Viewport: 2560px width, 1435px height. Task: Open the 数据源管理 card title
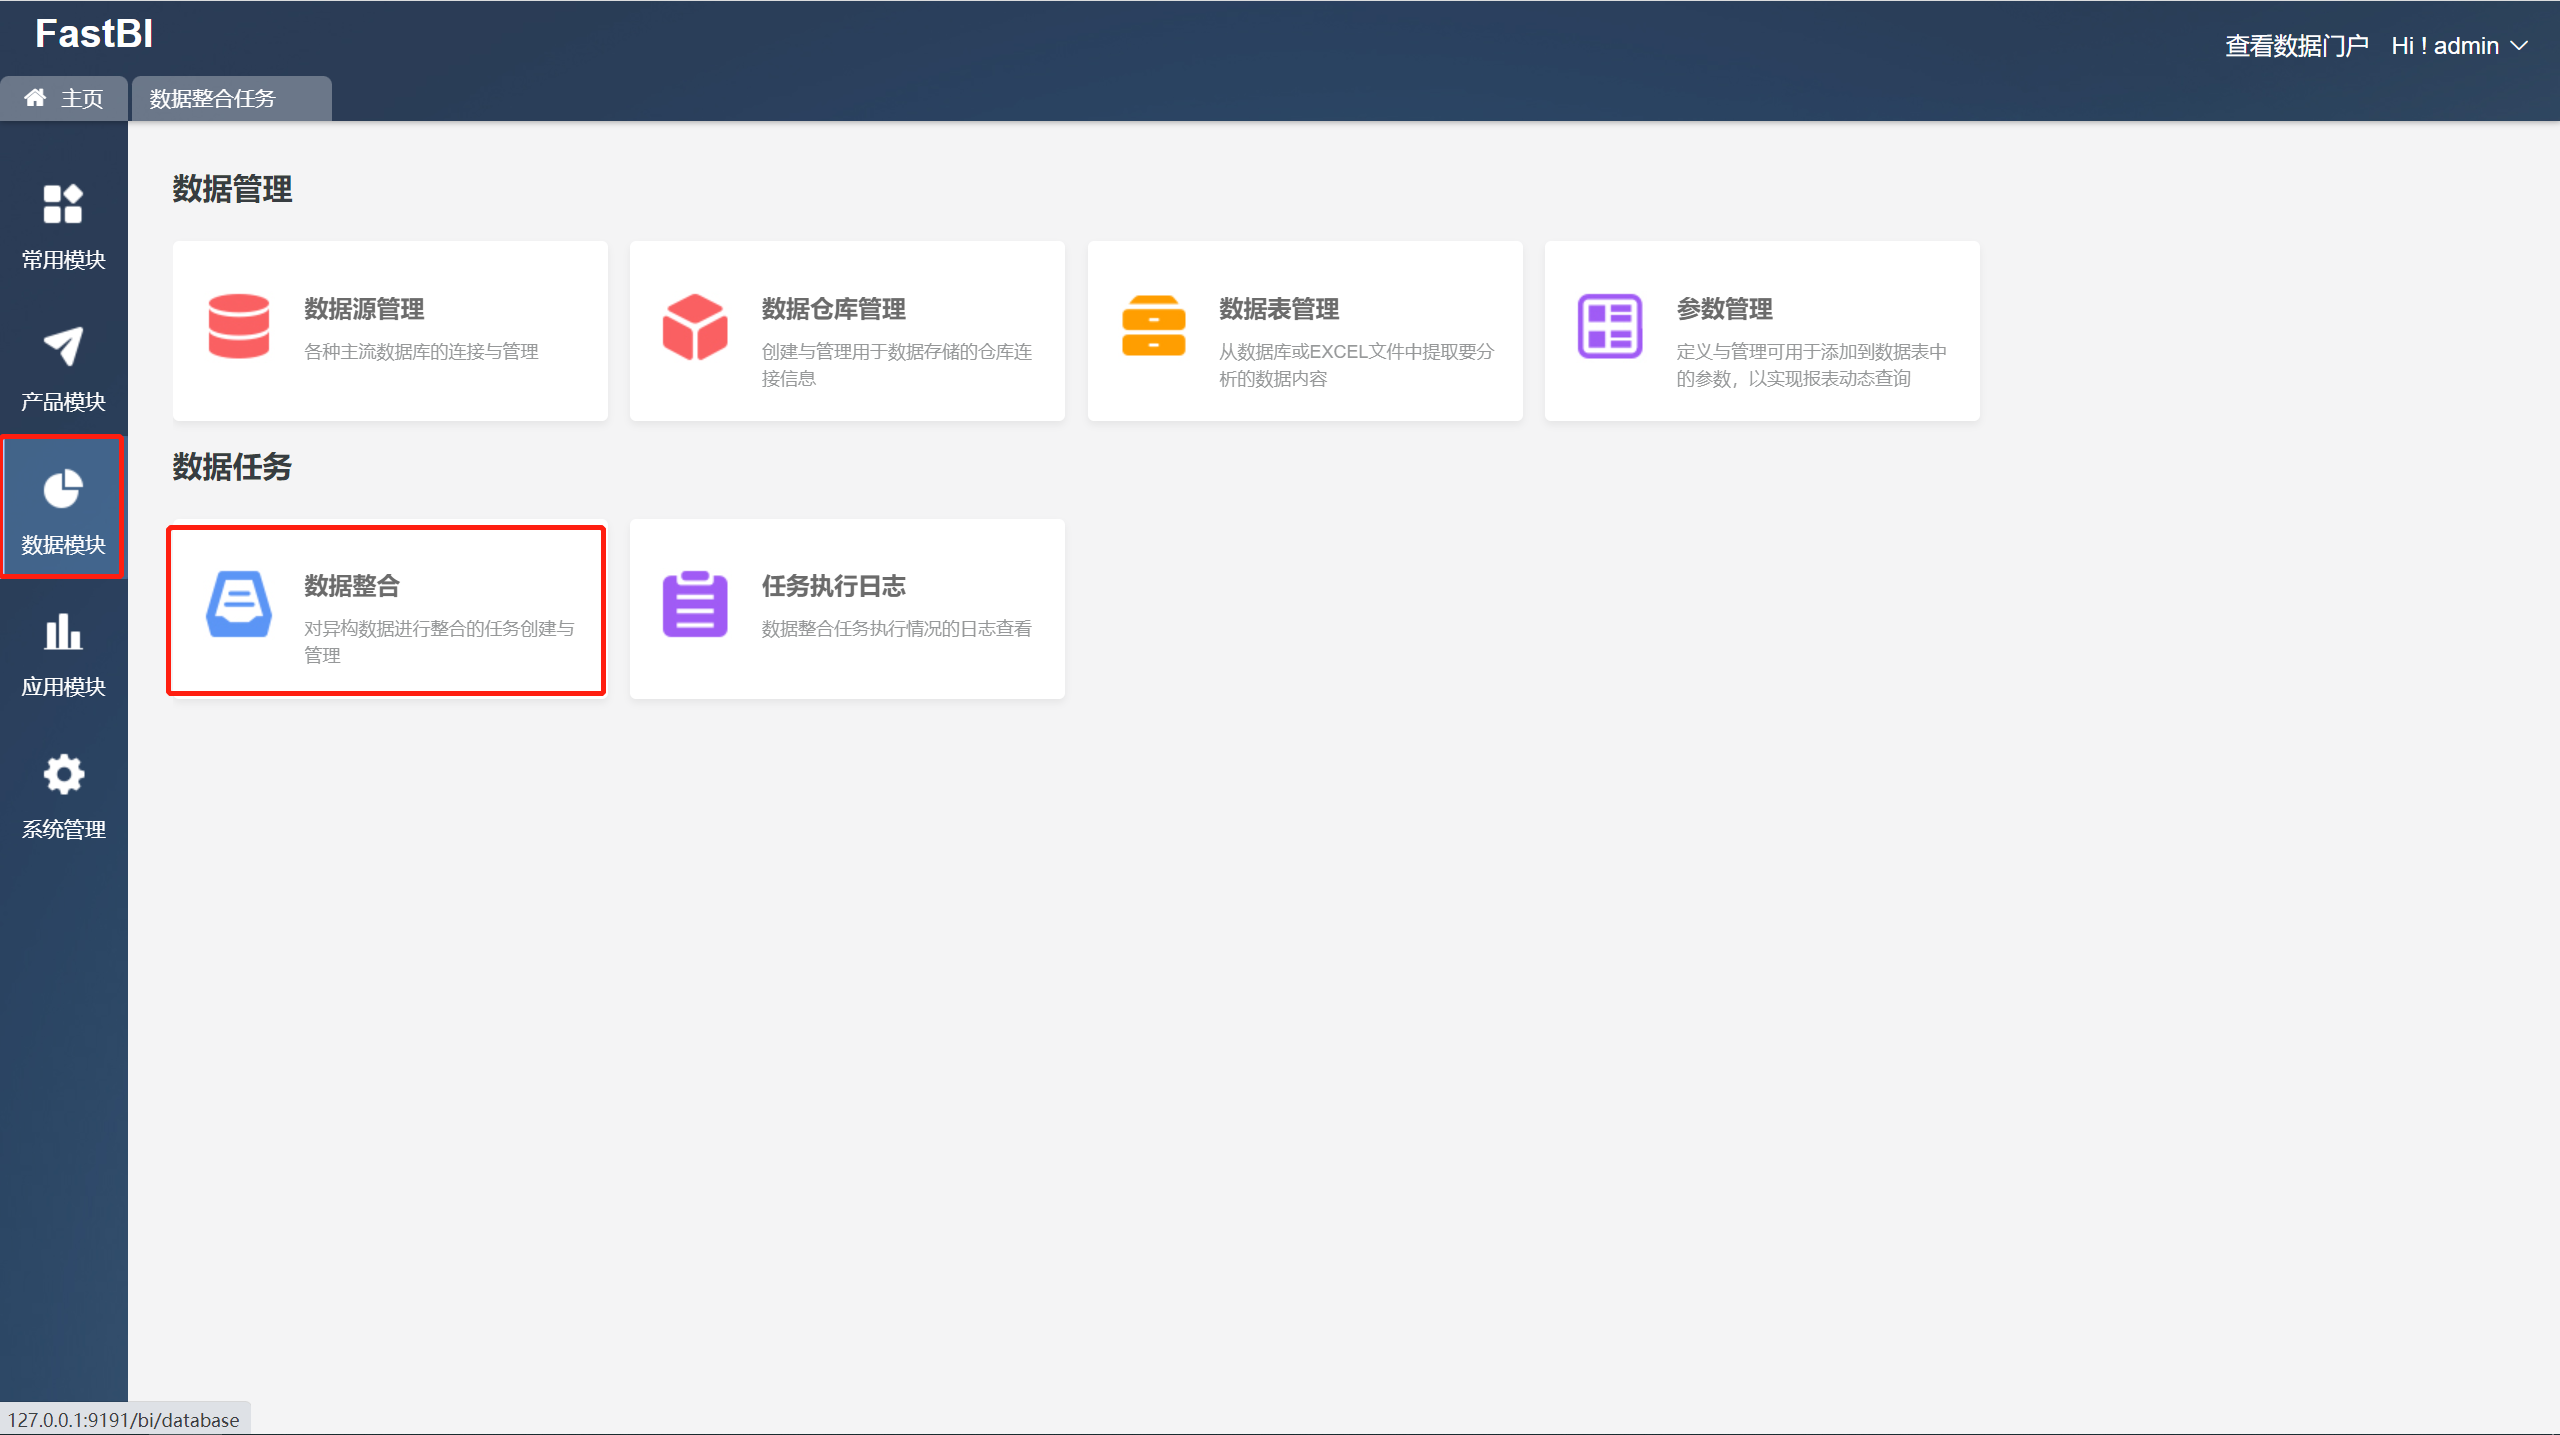tap(364, 309)
